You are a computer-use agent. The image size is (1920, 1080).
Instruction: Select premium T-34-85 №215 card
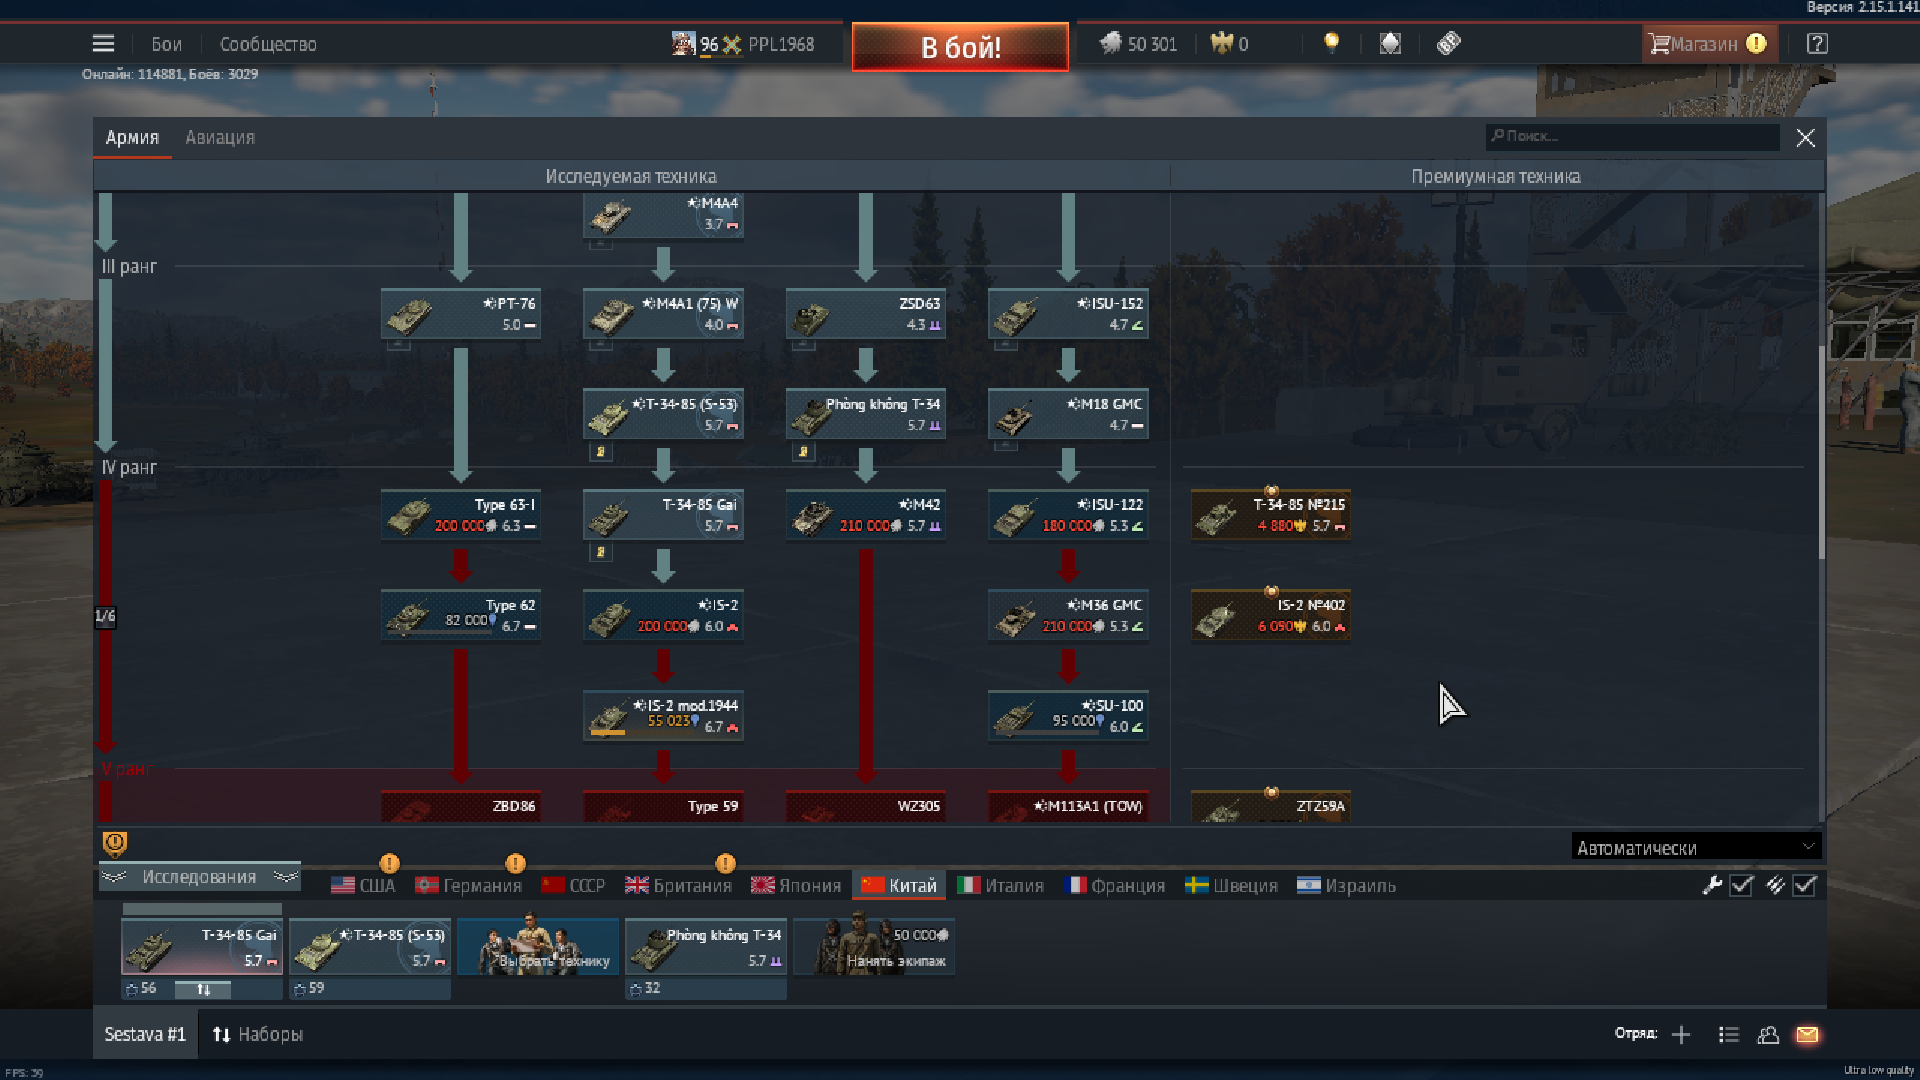tap(1271, 515)
